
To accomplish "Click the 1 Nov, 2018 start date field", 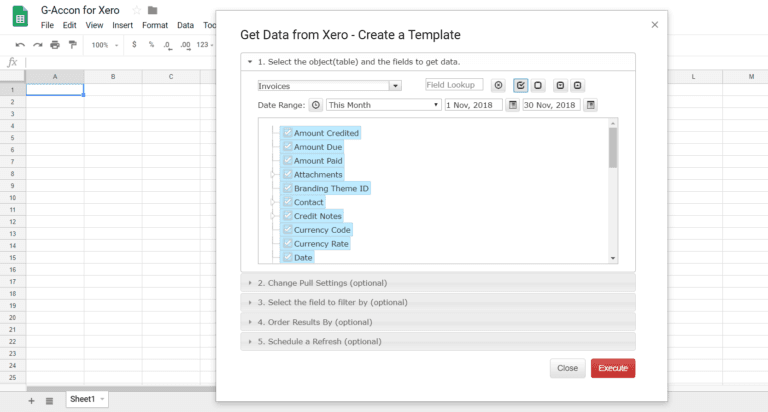I will 473,105.
